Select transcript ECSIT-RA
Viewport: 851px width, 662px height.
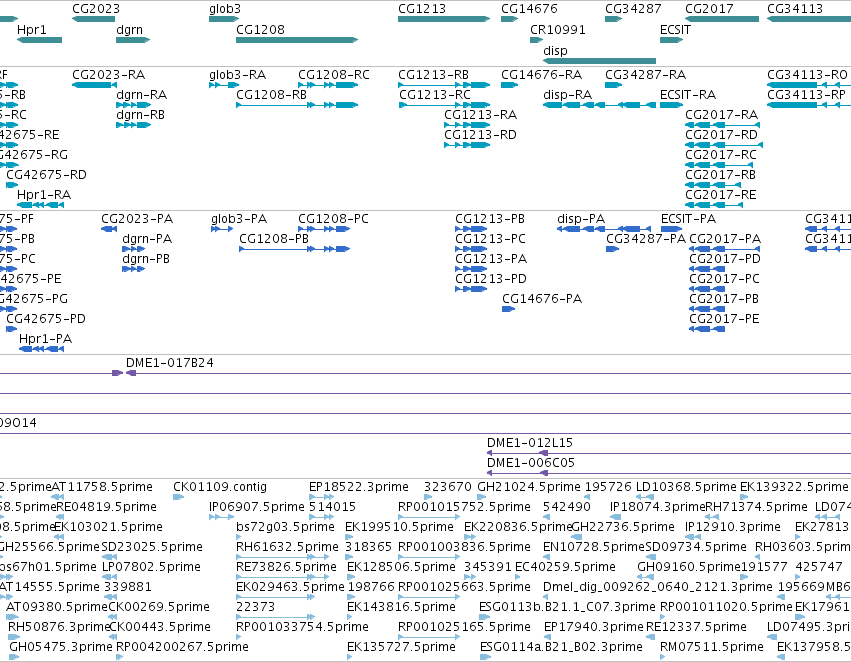(671, 105)
